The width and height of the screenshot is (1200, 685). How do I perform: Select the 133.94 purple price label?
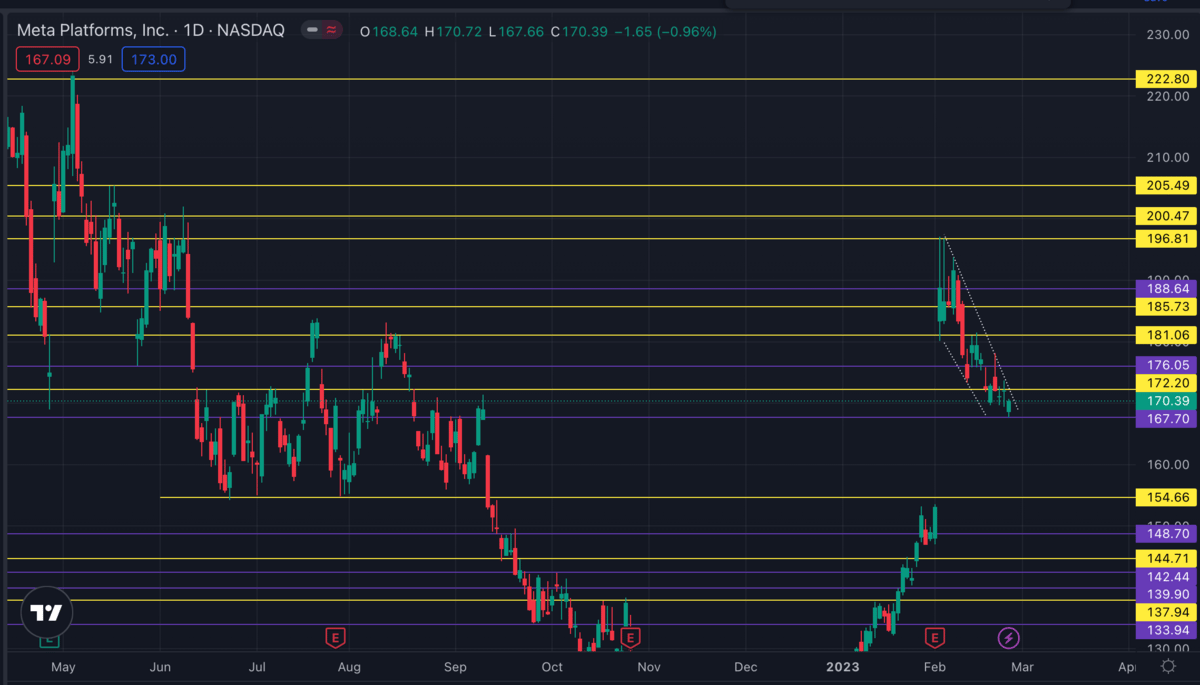coord(1166,630)
